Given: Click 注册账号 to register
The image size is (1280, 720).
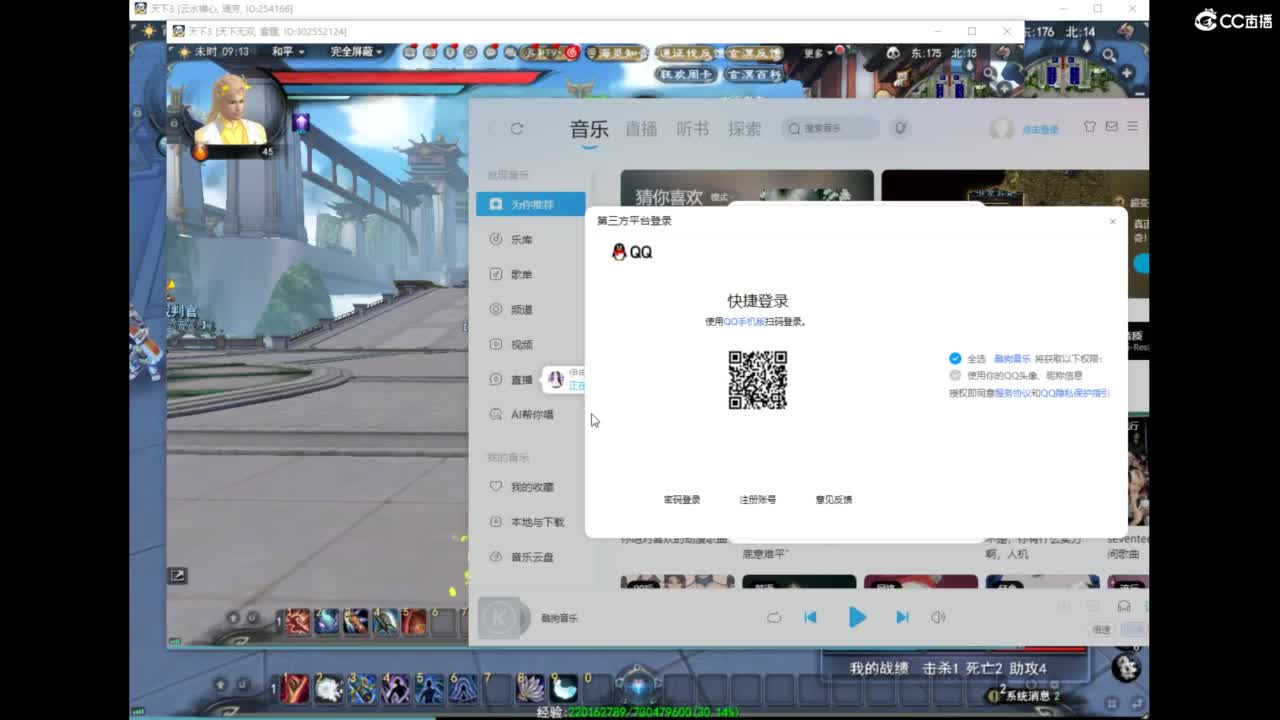Looking at the screenshot, I should tap(757, 499).
